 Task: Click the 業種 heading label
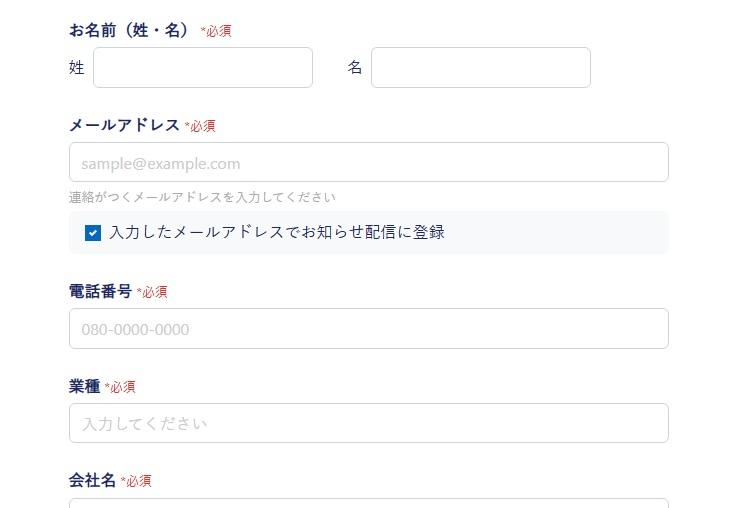click(84, 386)
